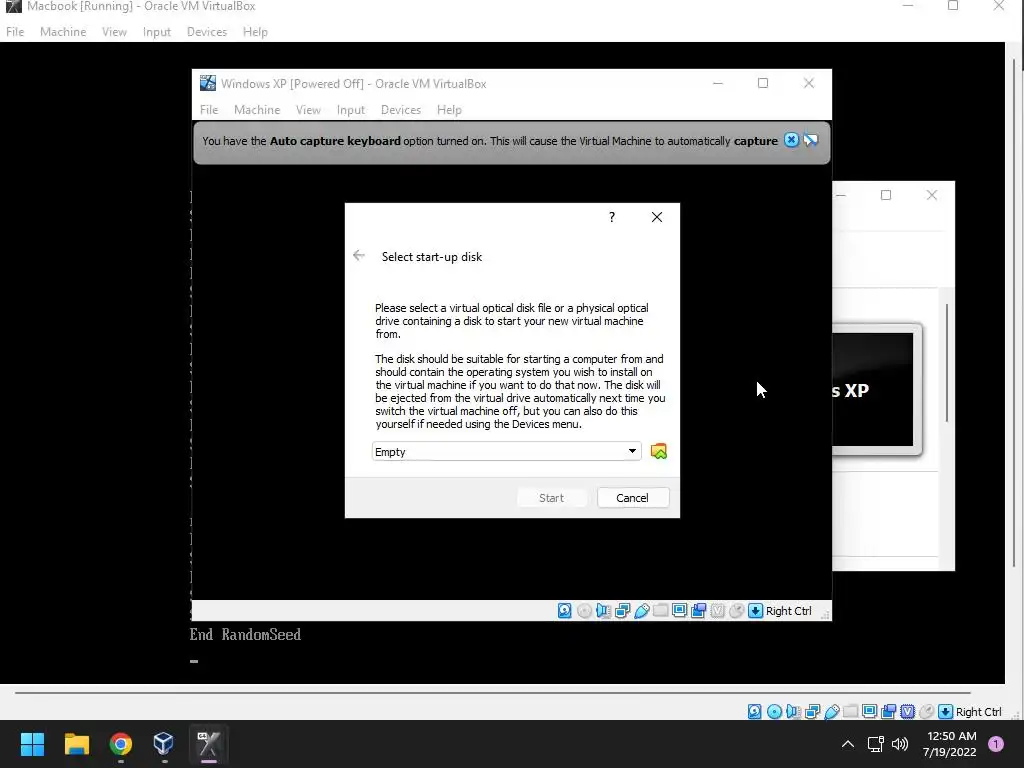Screen dimensions: 1024x768
Task: Click display indicator in Macbook status bar
Action: (869, 711)
